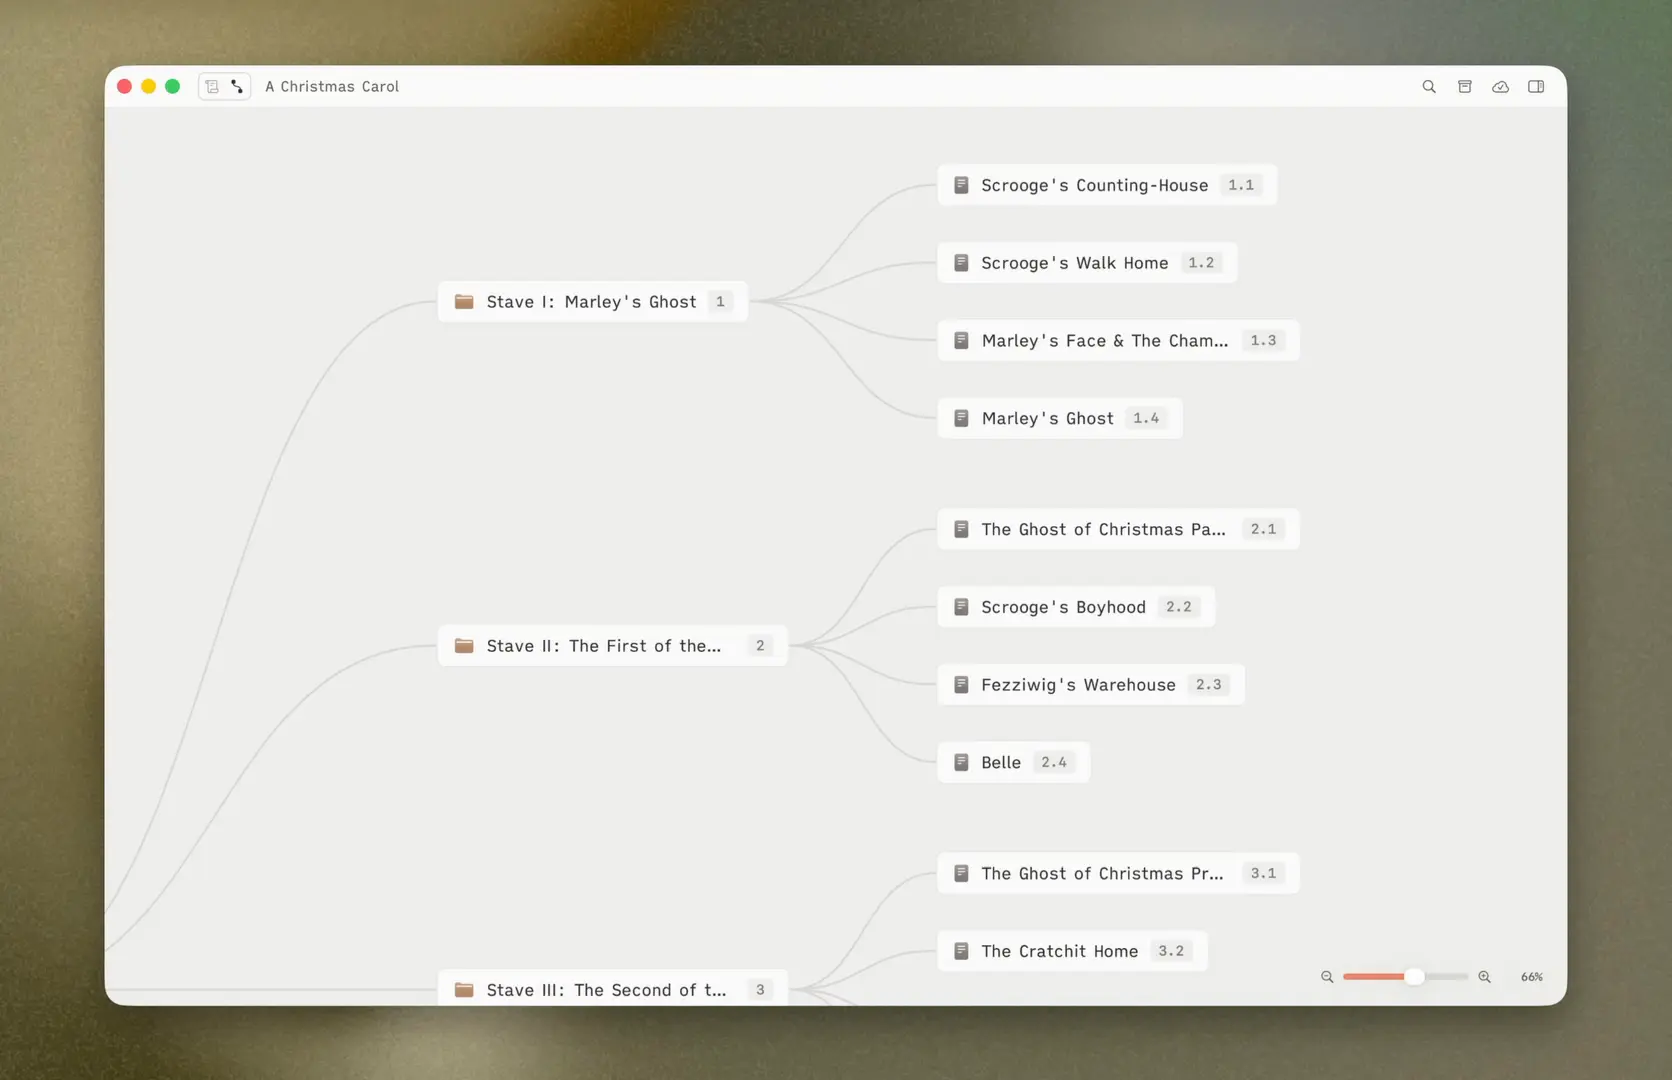Click the document icon on Marley's Ghost card
The width and height of the screenshot is (1672, 1080).
coord(961,418)
